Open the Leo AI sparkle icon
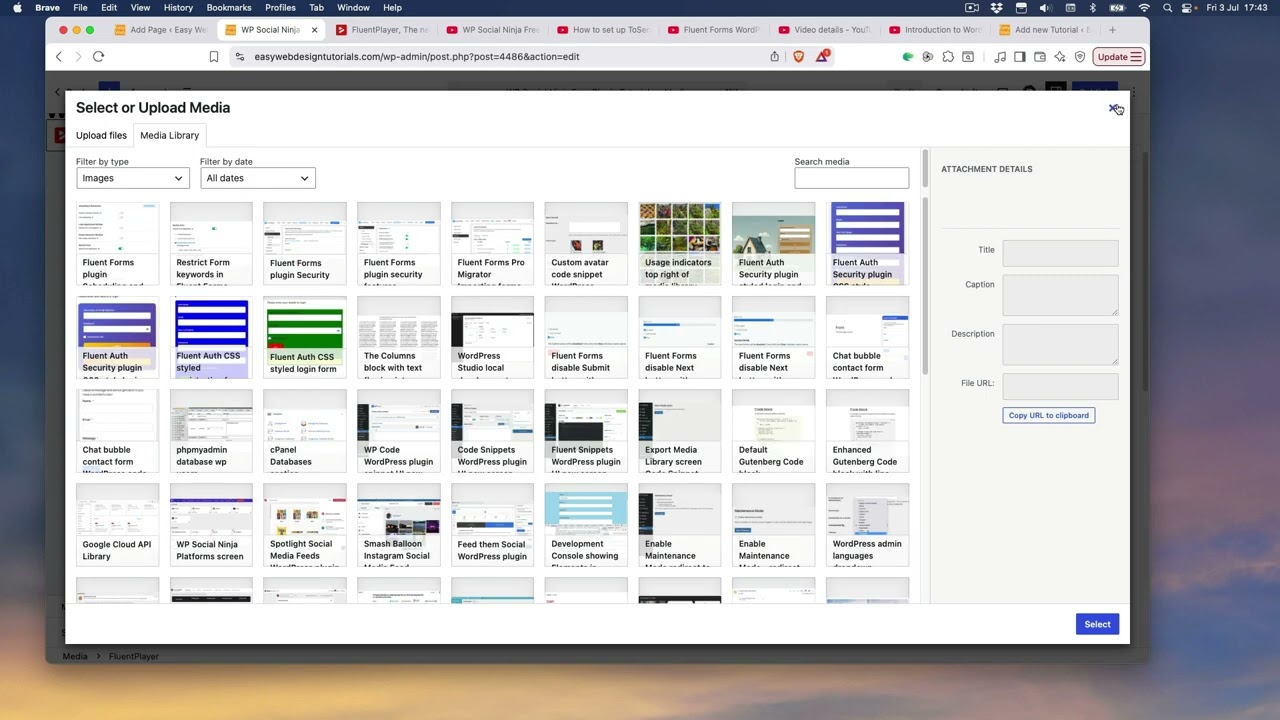The width and height of the screenshot is (1280, 720). 1060,57
